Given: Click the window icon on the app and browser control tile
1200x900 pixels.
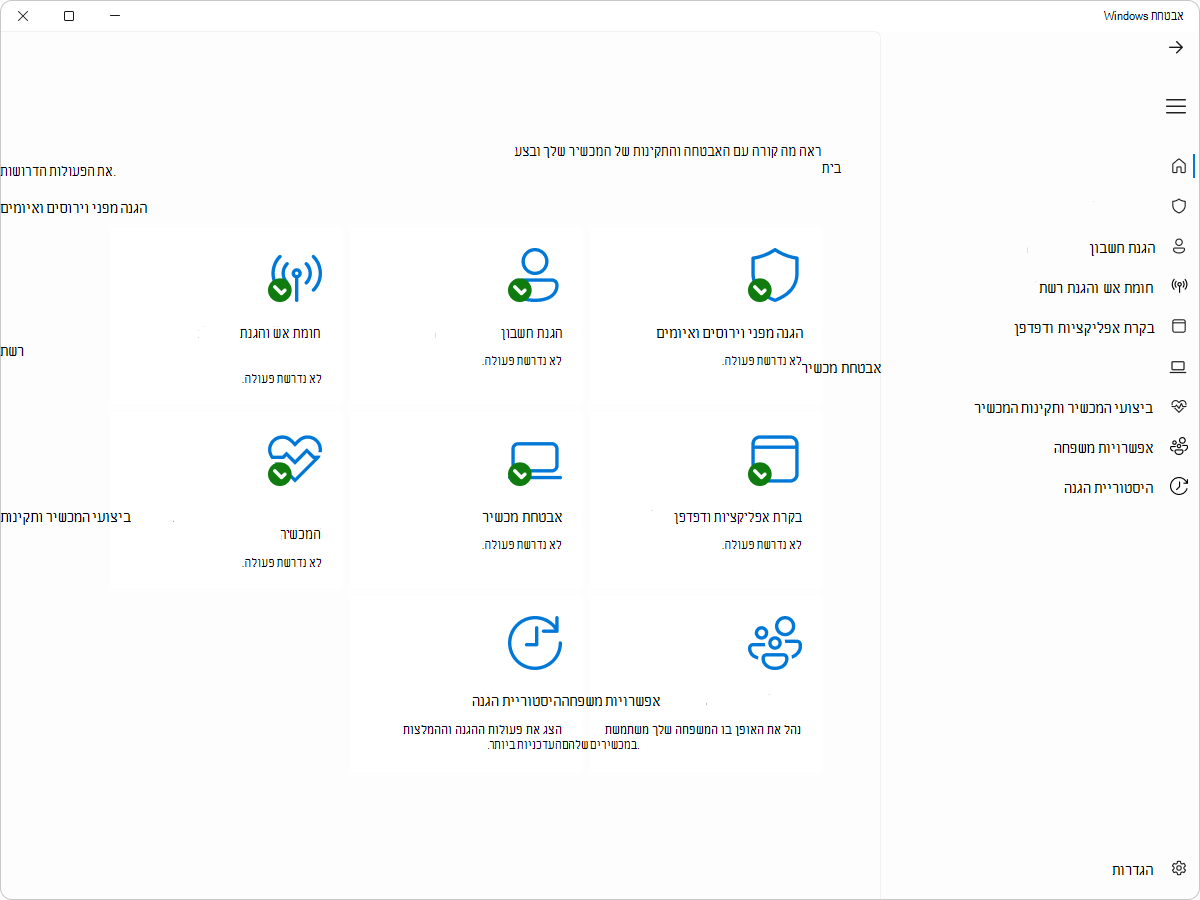Looking at the screenshot, I should (773, 460).
